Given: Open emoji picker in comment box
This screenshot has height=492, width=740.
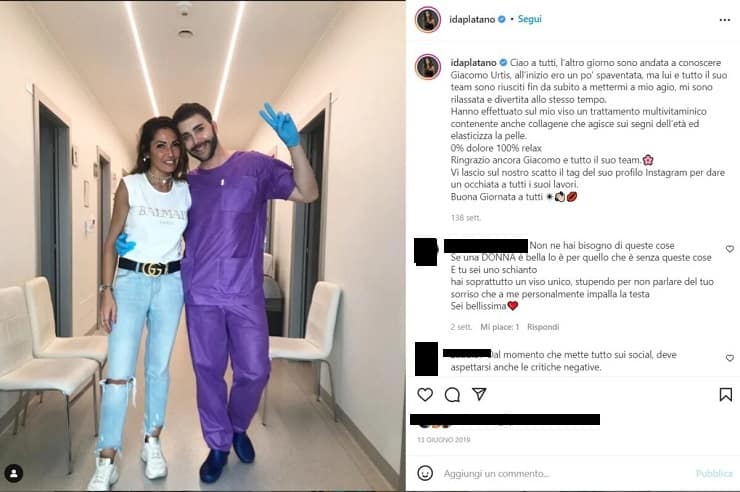Looking at the screenshot, I should (425, 473).
